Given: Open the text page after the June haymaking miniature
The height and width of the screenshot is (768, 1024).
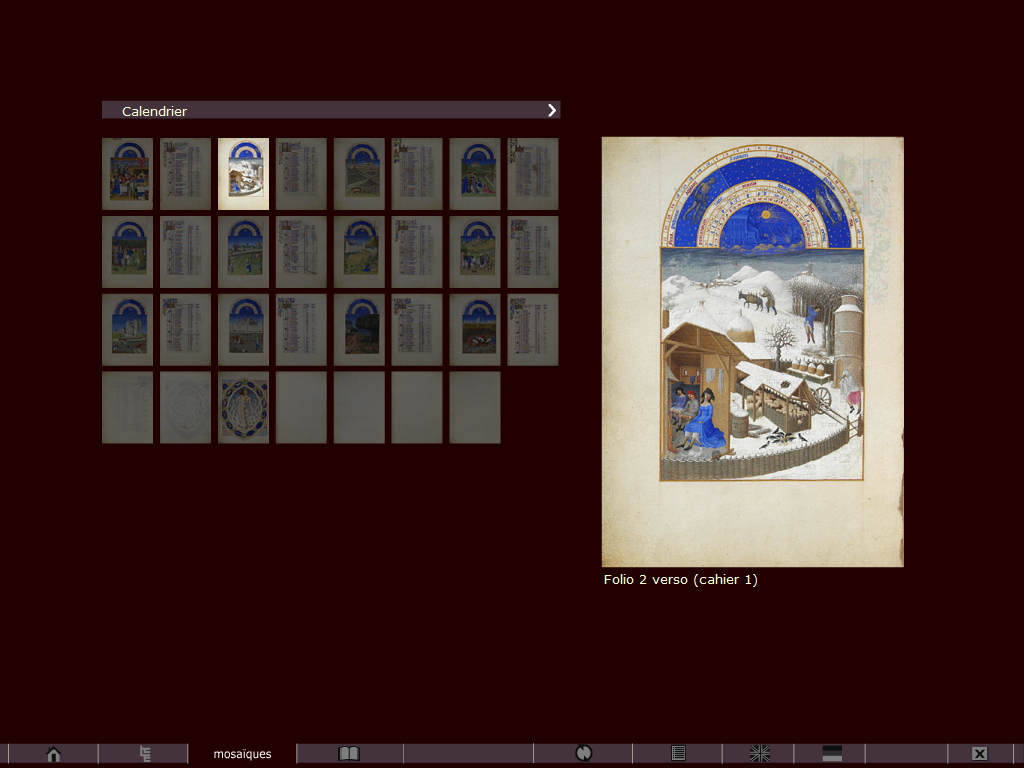Looking at the screenshot, I should [301, 252].
